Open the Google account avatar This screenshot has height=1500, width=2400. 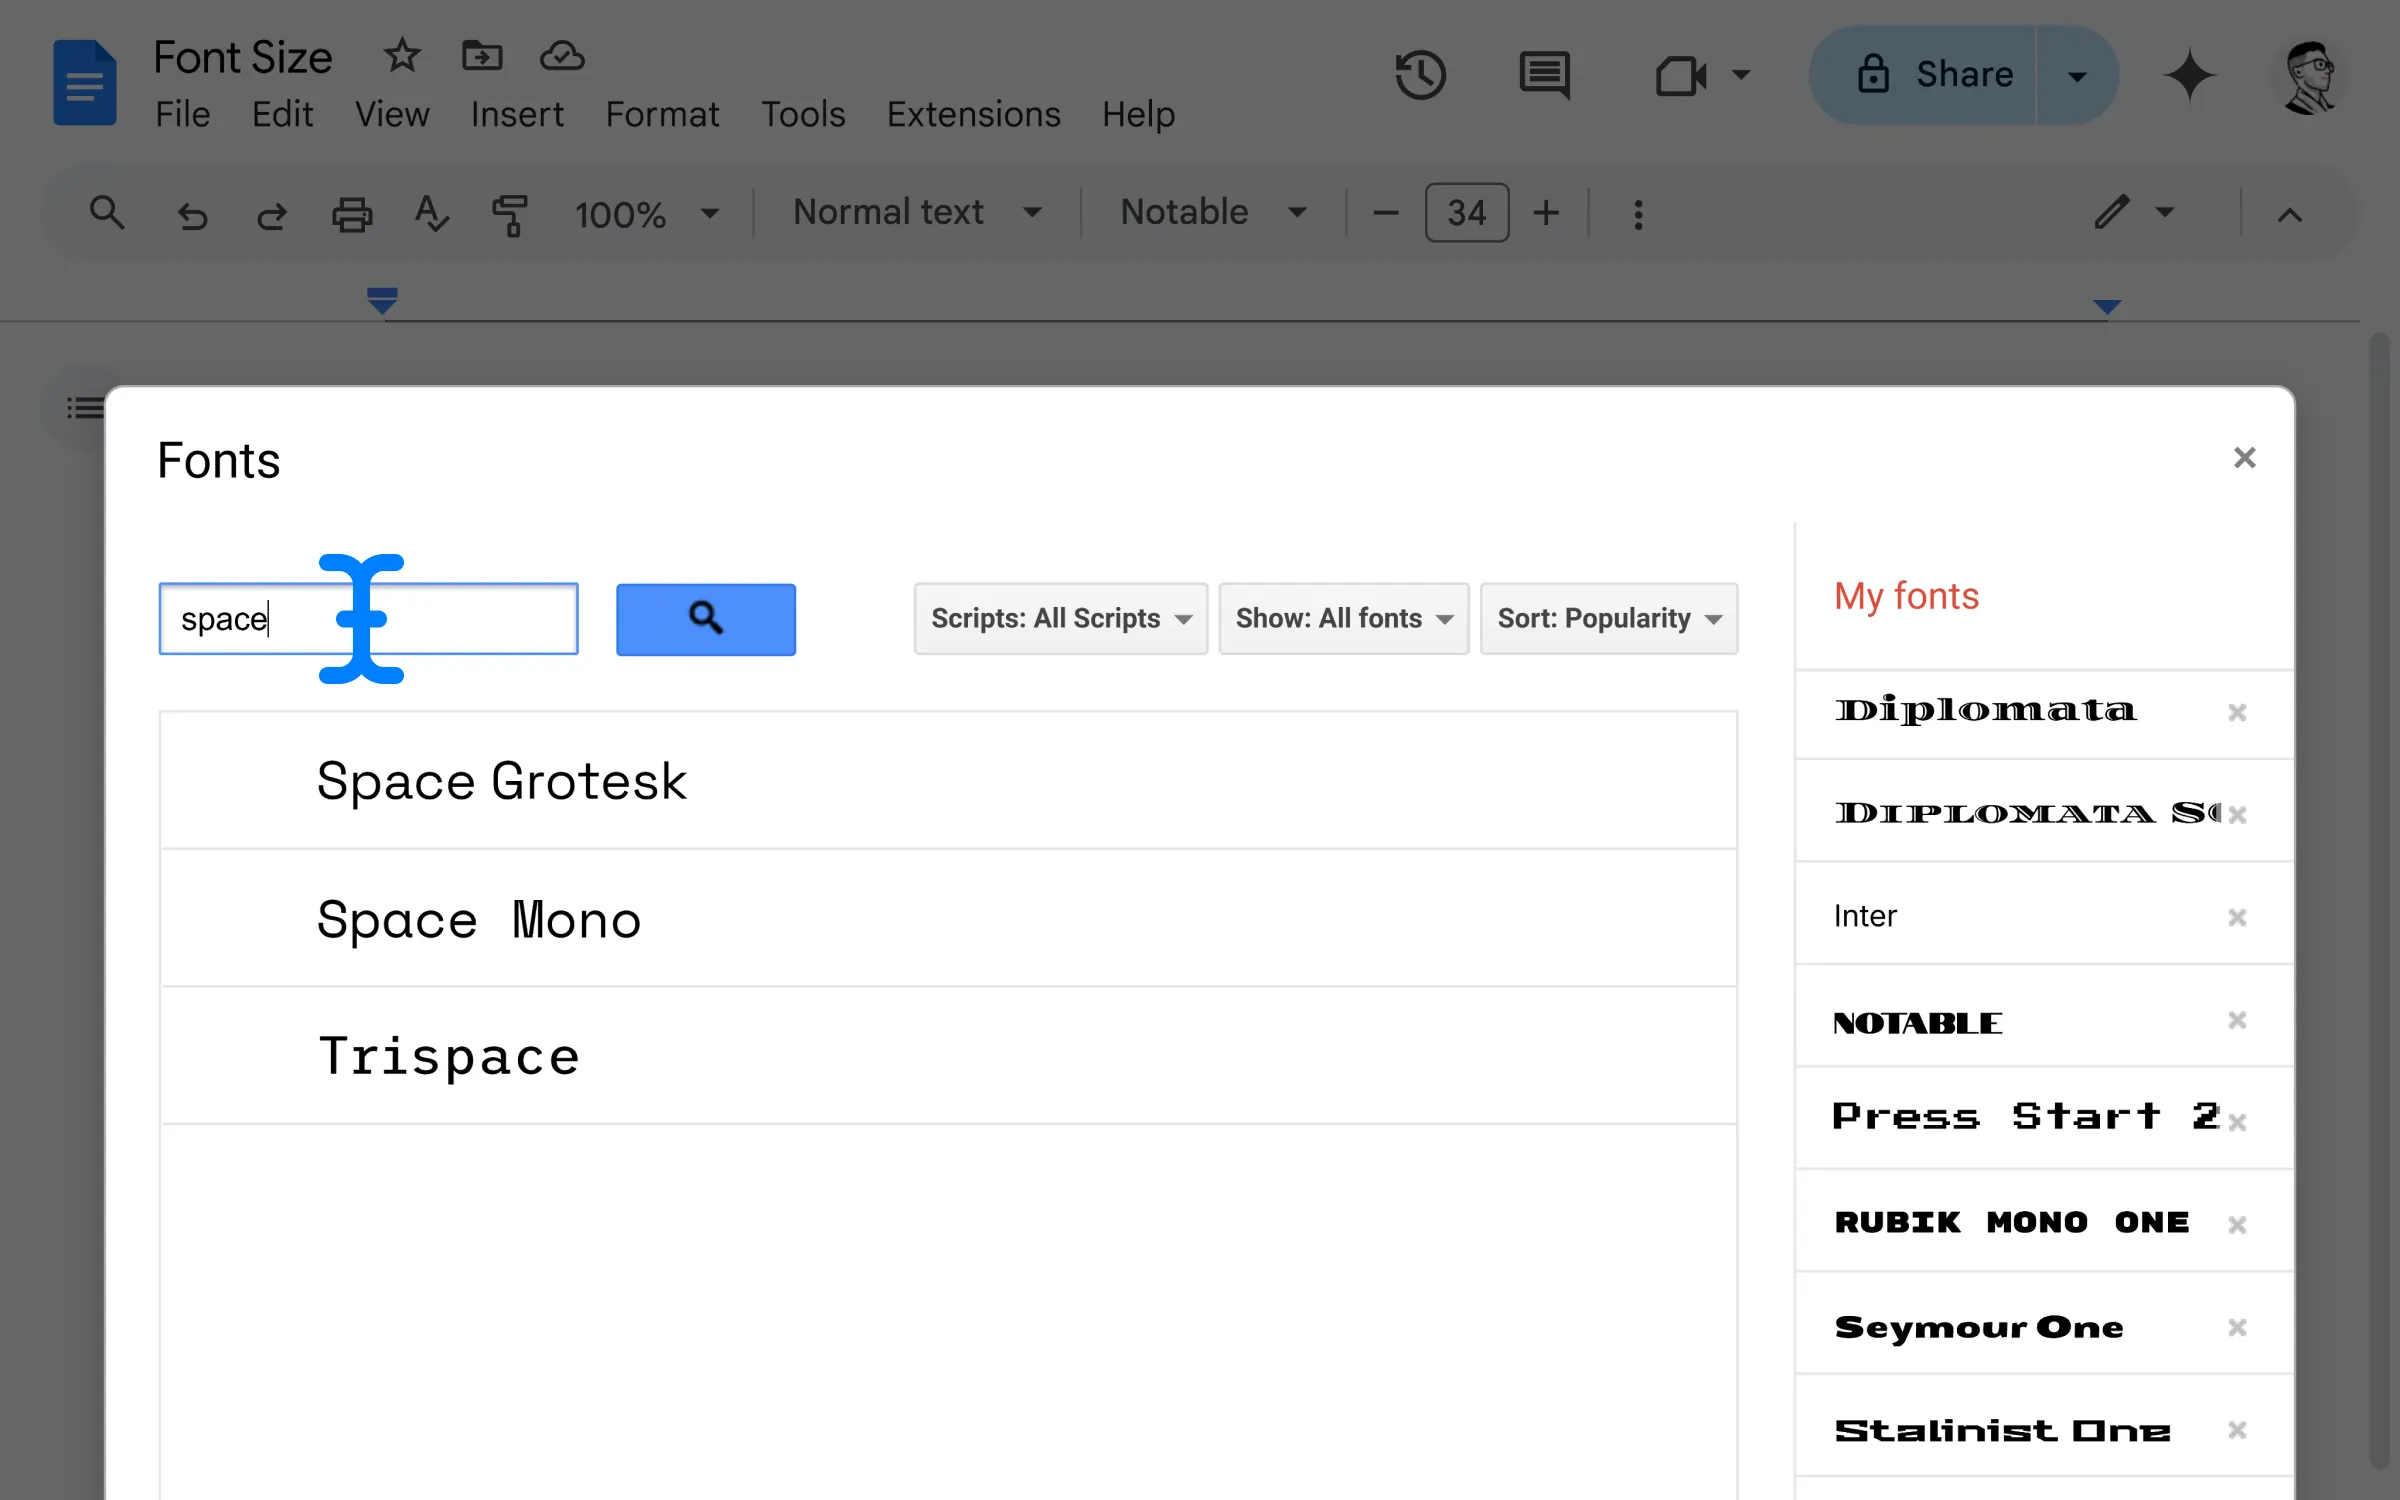(x=2308, y=76)
